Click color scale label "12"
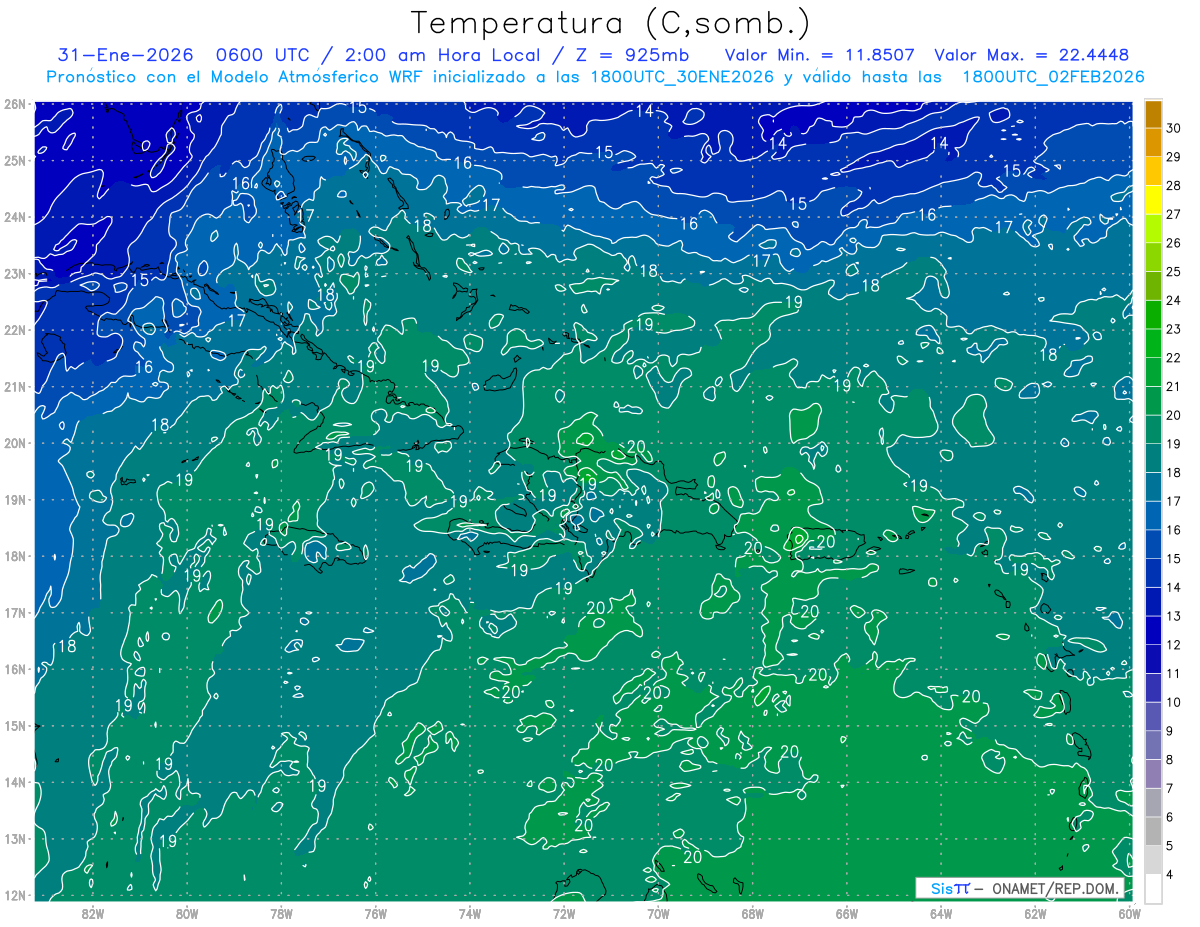1200x927 pixels. coord(1174,645)
